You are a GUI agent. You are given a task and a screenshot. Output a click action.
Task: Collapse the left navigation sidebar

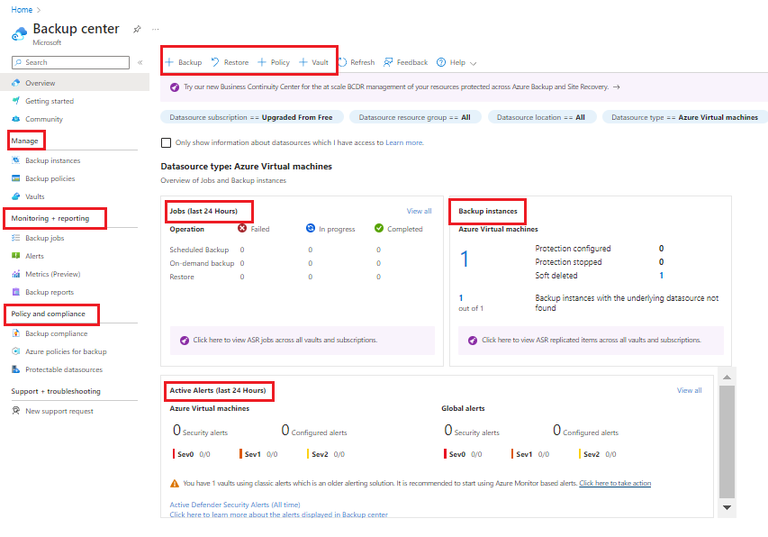140,62
